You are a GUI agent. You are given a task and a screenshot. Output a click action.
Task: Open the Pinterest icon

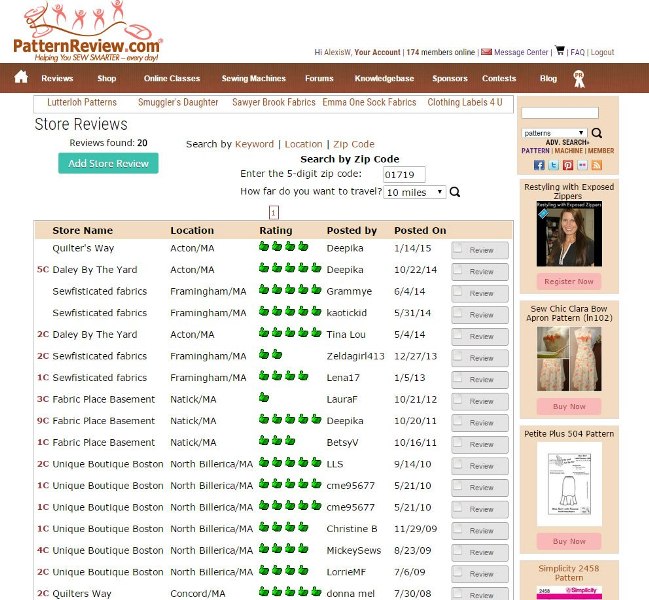[568, 165]
